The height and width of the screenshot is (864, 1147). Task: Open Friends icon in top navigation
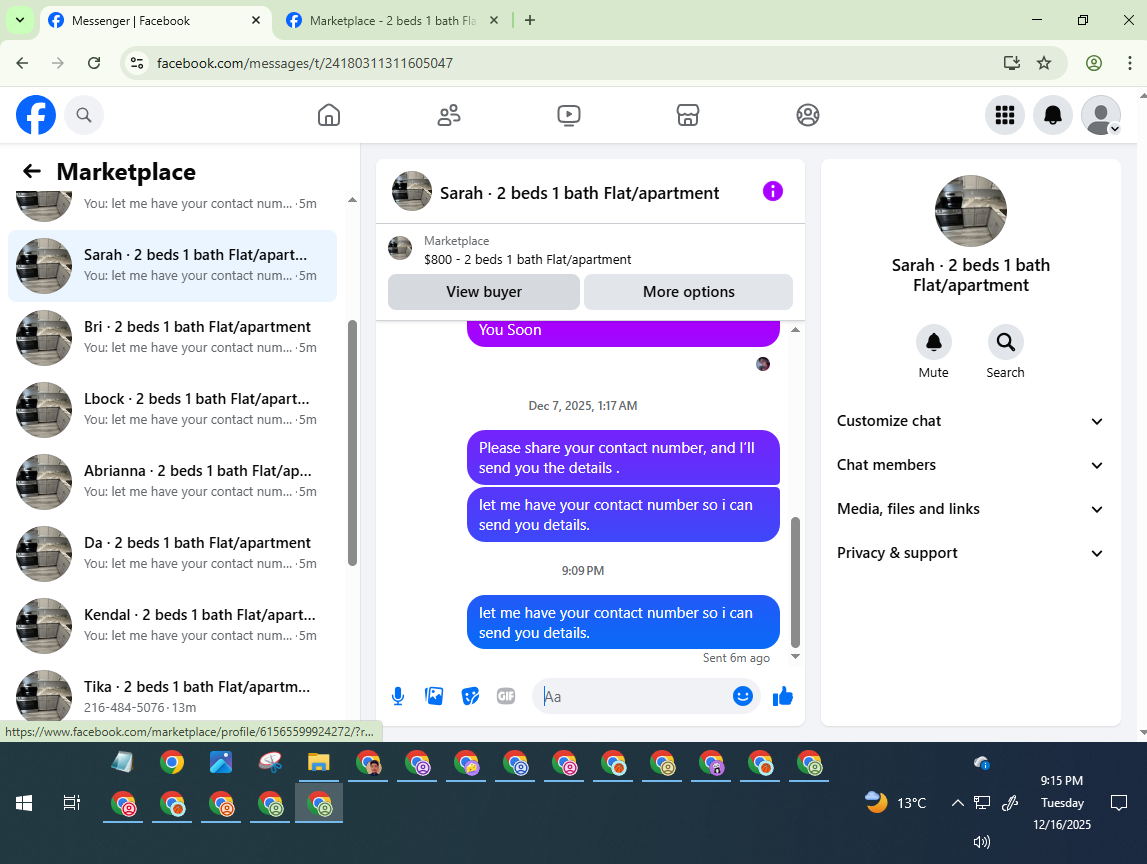coord(448,115)
